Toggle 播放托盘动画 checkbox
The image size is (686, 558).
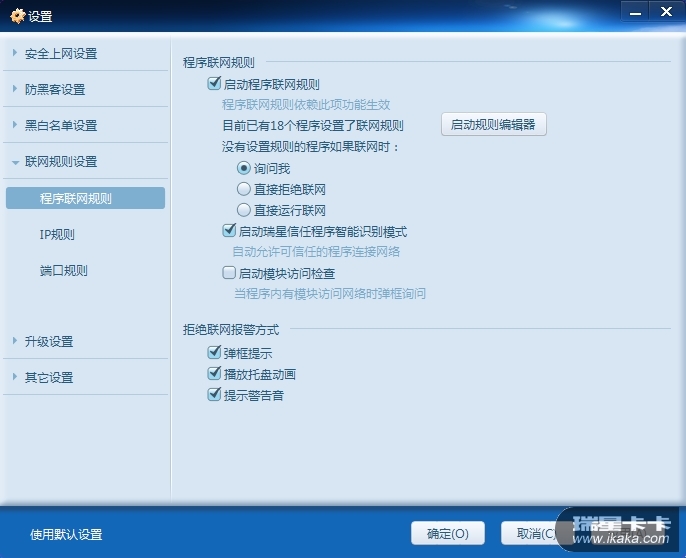pyautogui.click(x=214, y=373)
